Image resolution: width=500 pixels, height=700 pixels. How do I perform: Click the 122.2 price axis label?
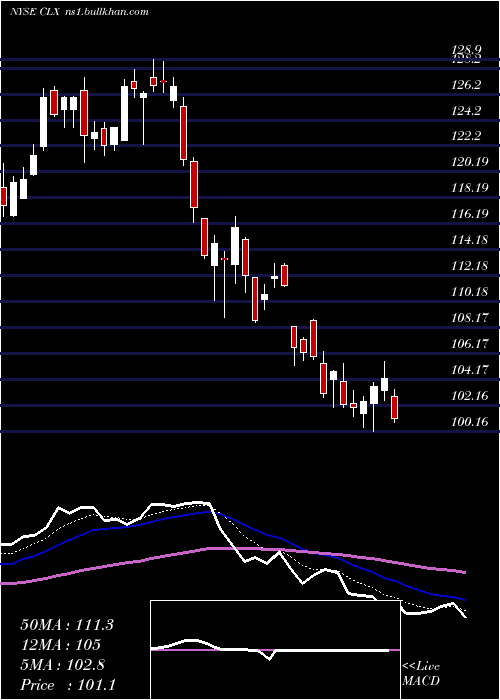pyautogui.click(x=466, y=136)
